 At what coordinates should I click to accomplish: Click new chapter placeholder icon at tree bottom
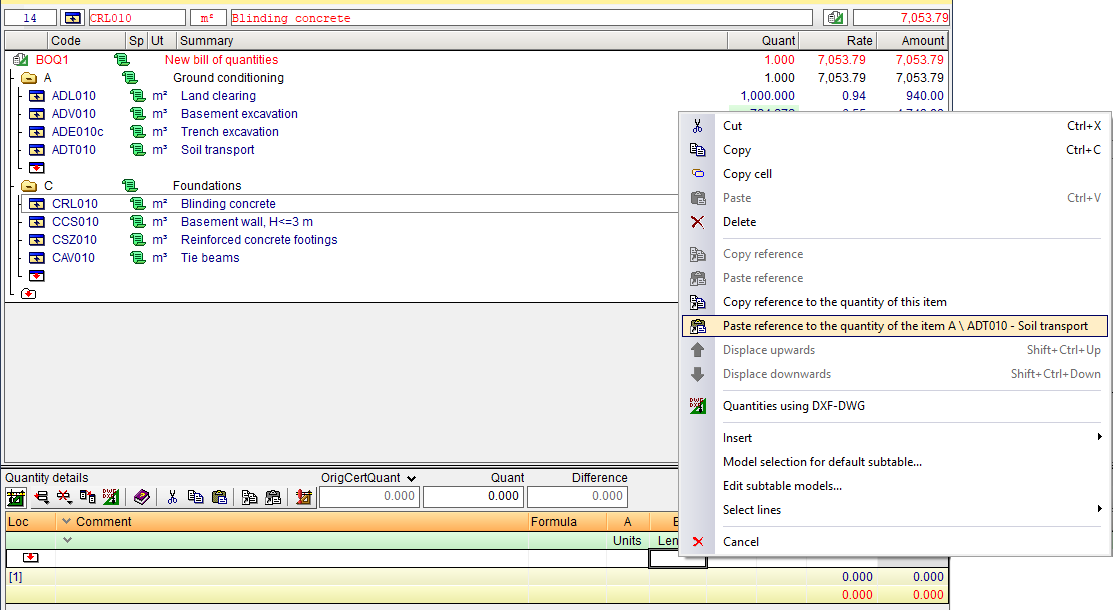point(28,293)
